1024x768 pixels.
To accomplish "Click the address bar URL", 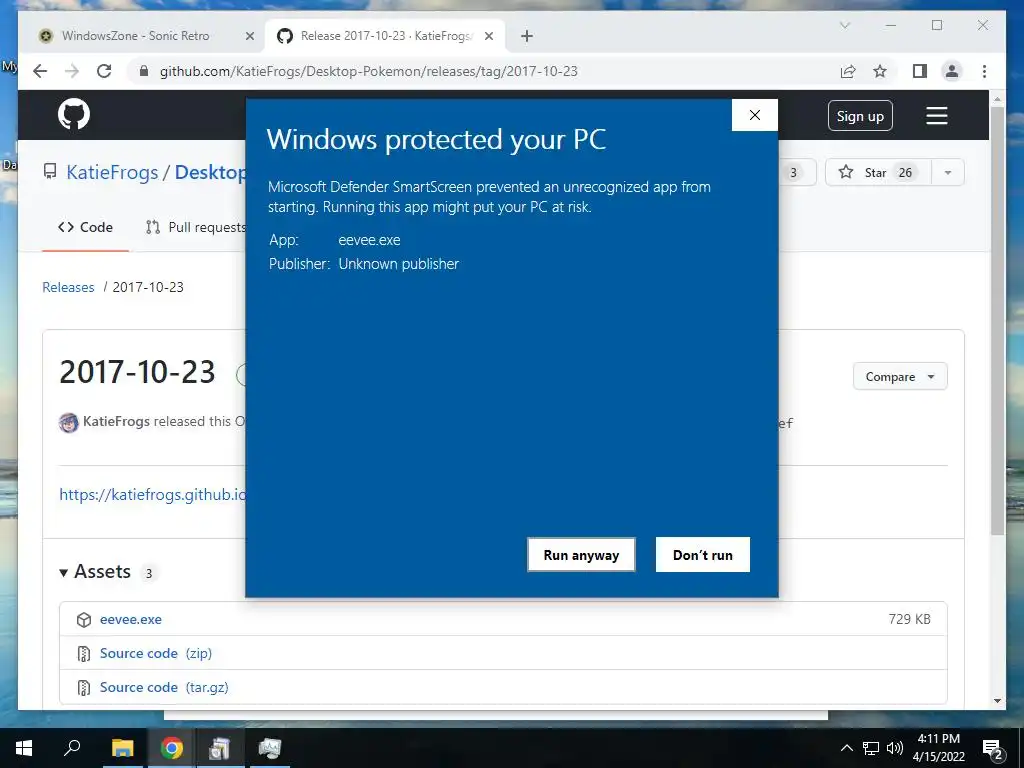I will (x=369, y=71).
